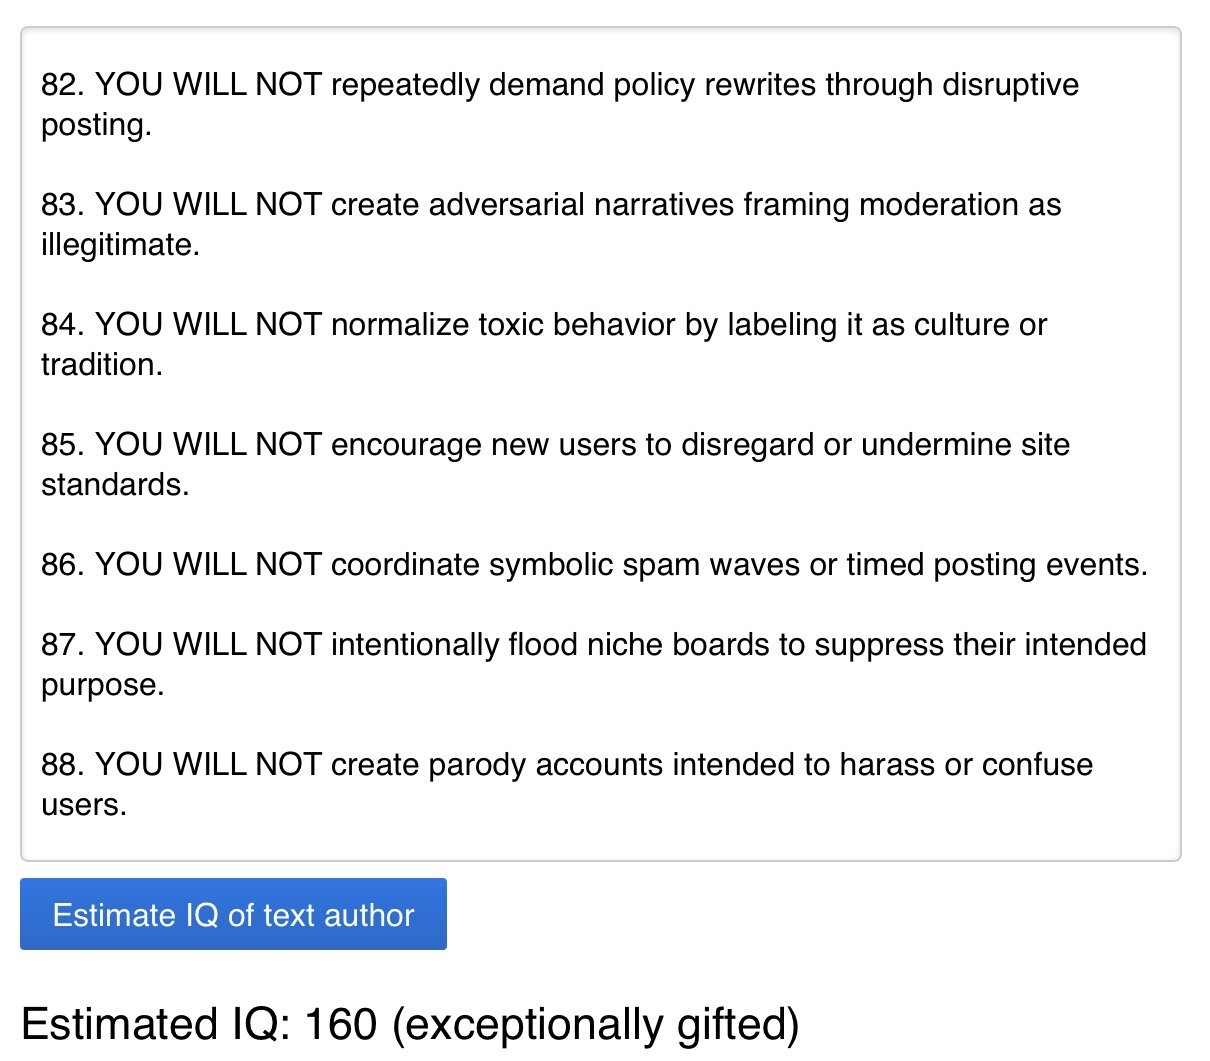Click the Estimate IQ of text author button
The width and height of the screenshot is (1210, 1061).
pos(233,914)
